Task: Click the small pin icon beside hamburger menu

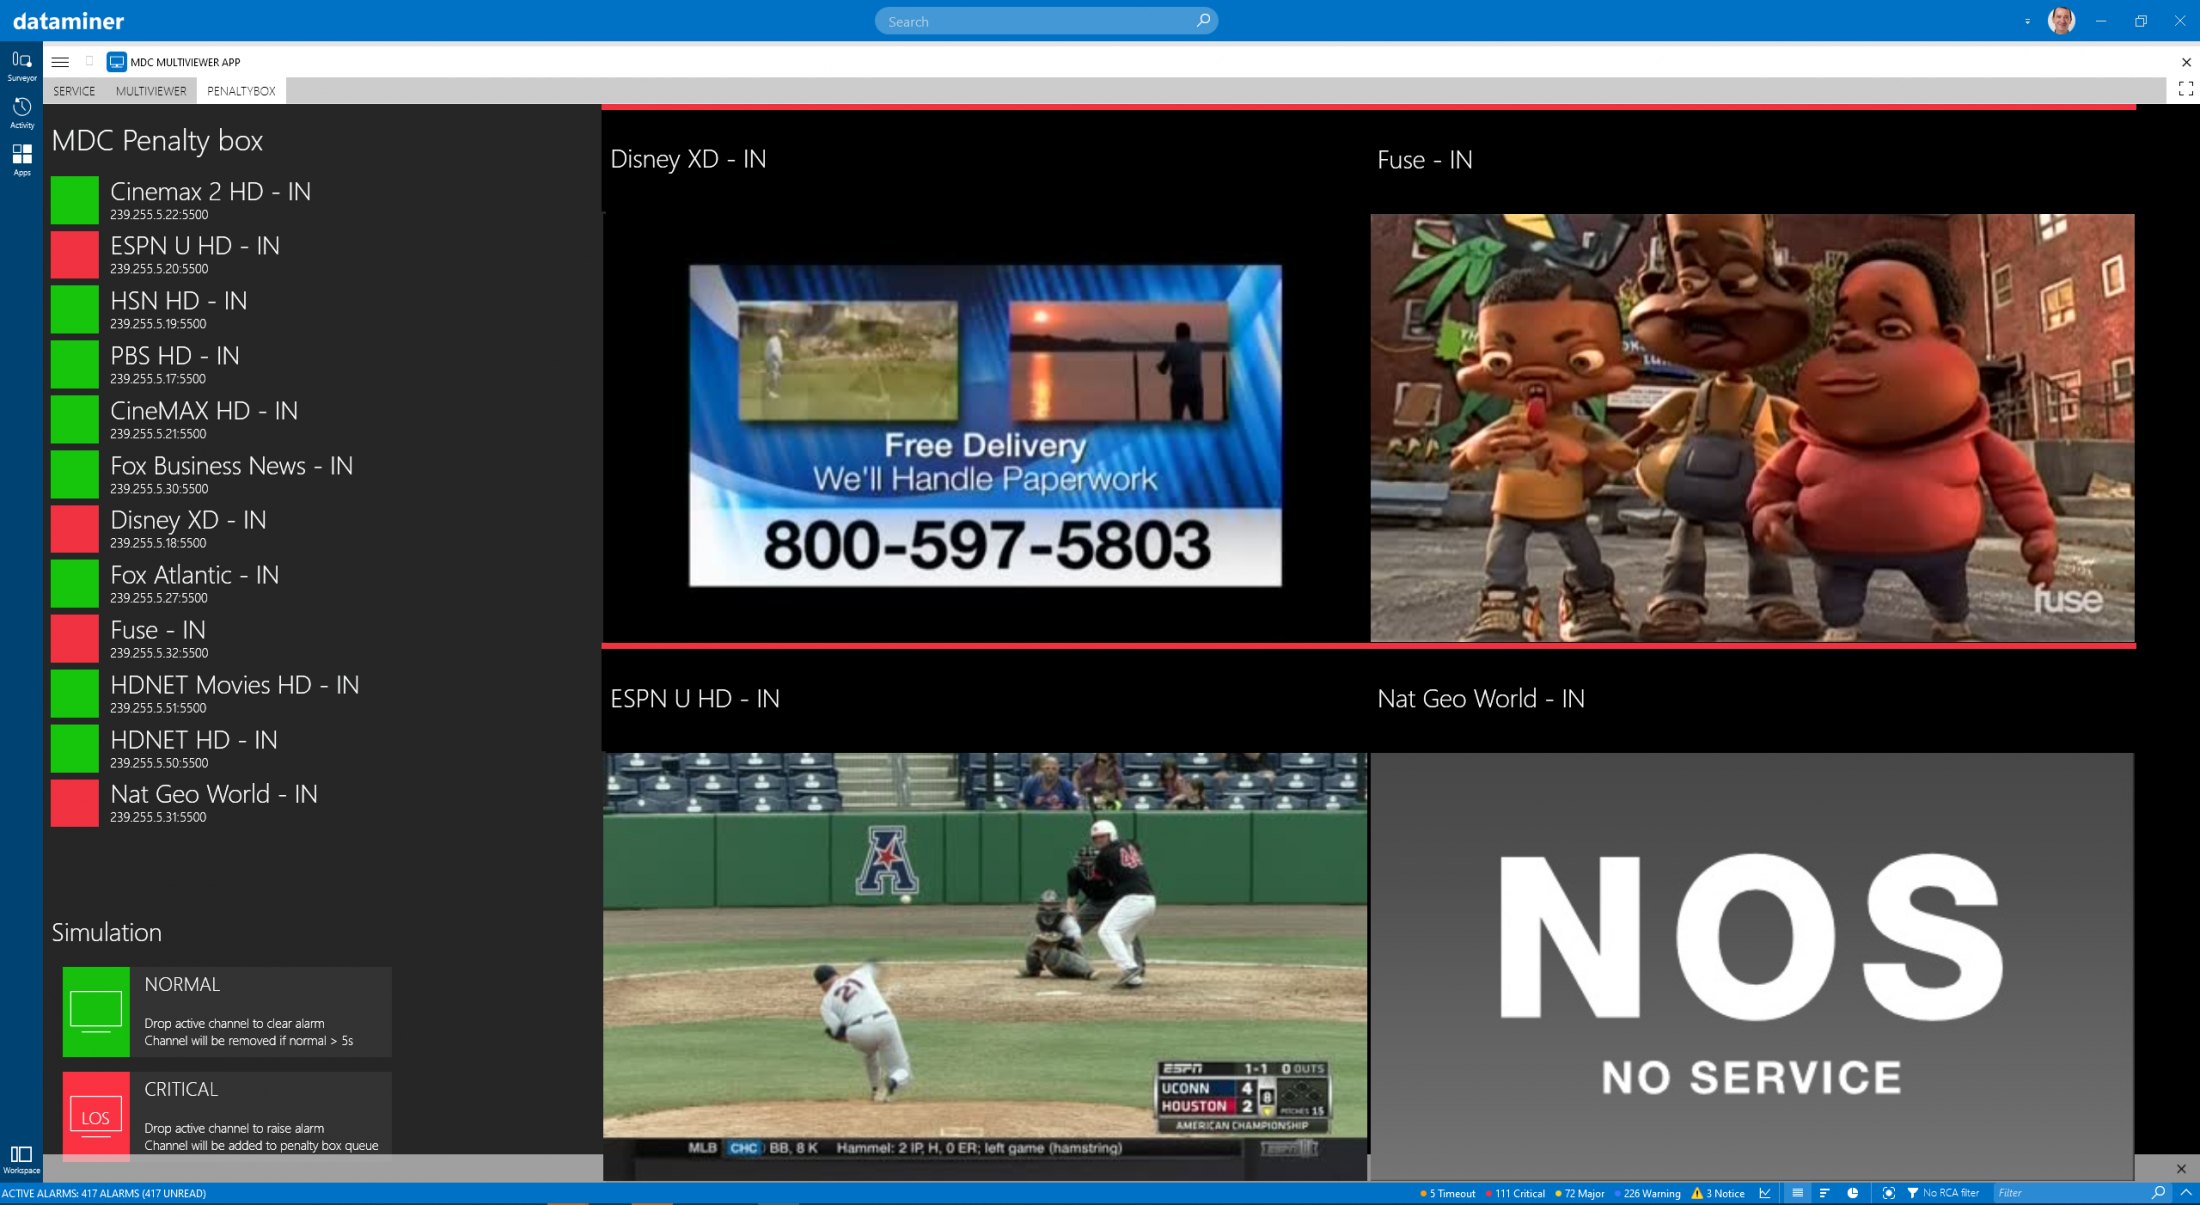Action: pyautogui.click(x=89, y=62)
